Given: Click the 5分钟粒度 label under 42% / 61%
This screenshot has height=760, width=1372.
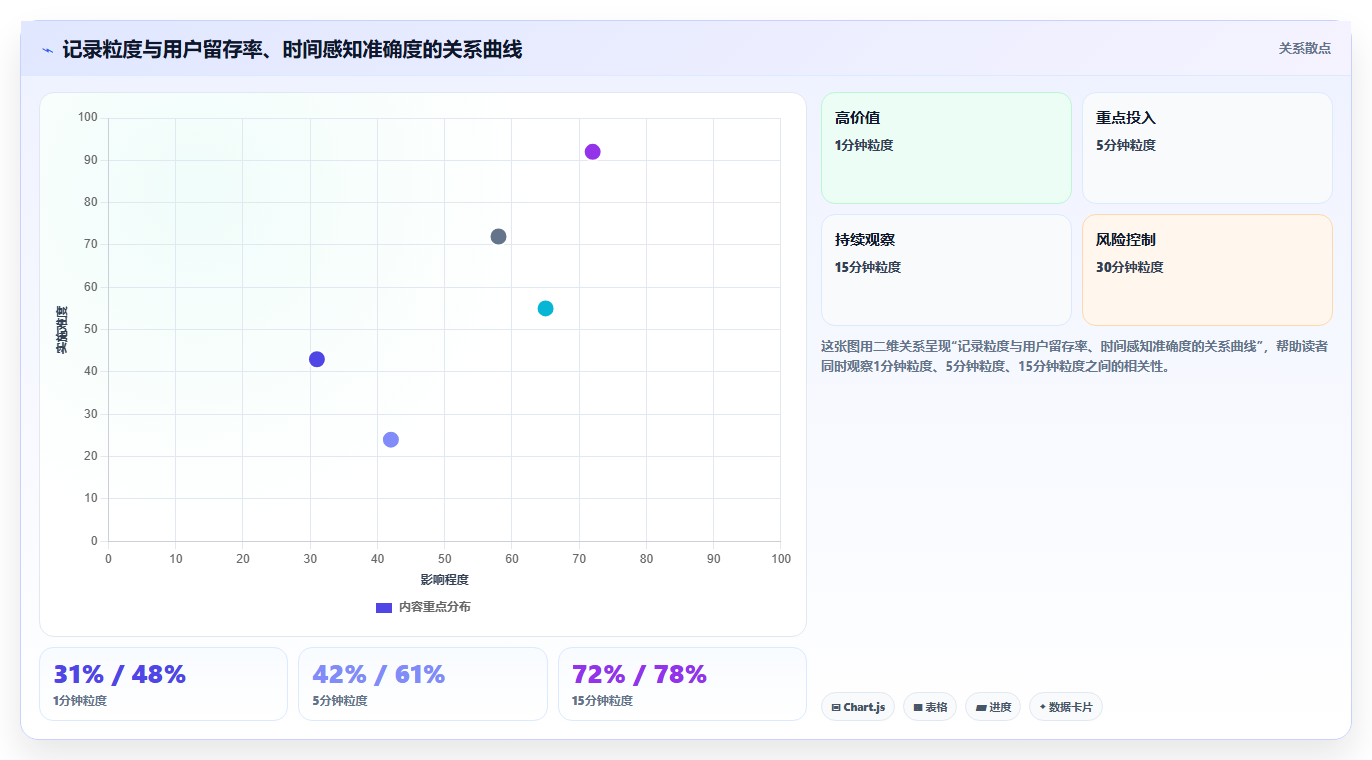Looking at the screenshot, I should (340, 701).
